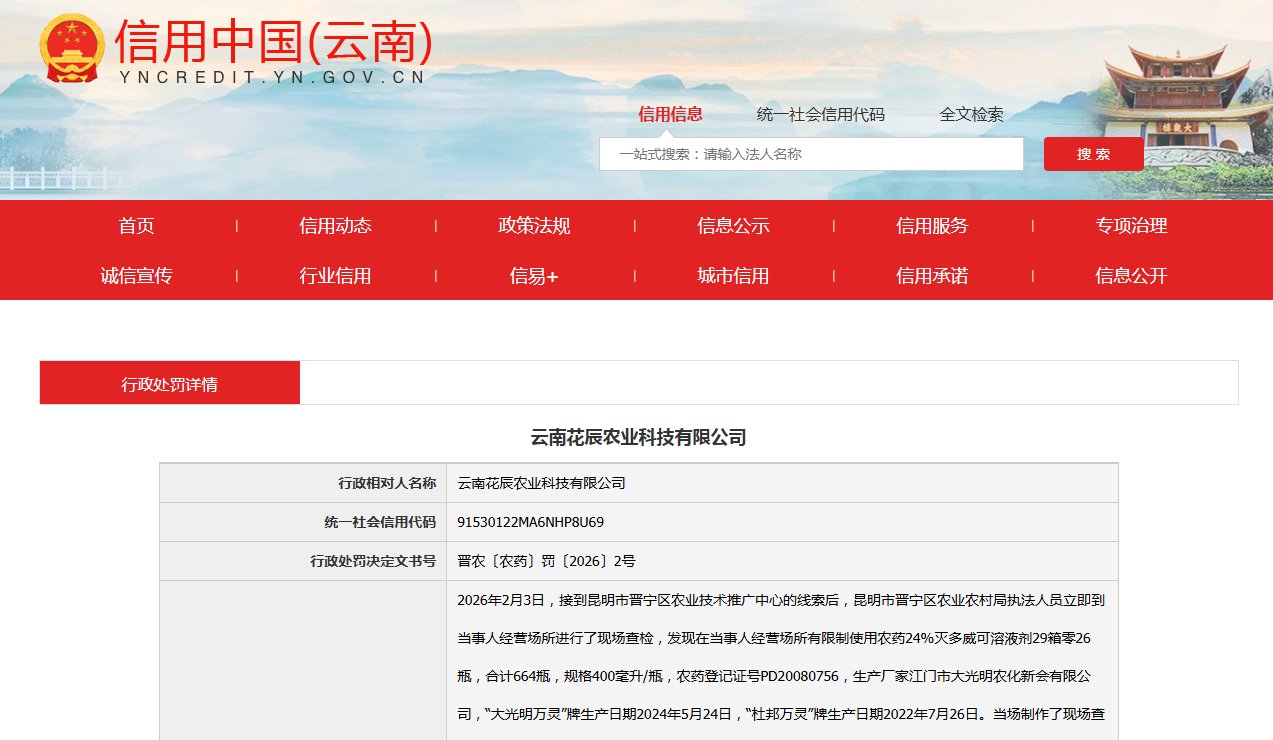This screenshot has width=1273, height=740.
Task: Open the 信用服务 menu item
Action: [932, 226]
